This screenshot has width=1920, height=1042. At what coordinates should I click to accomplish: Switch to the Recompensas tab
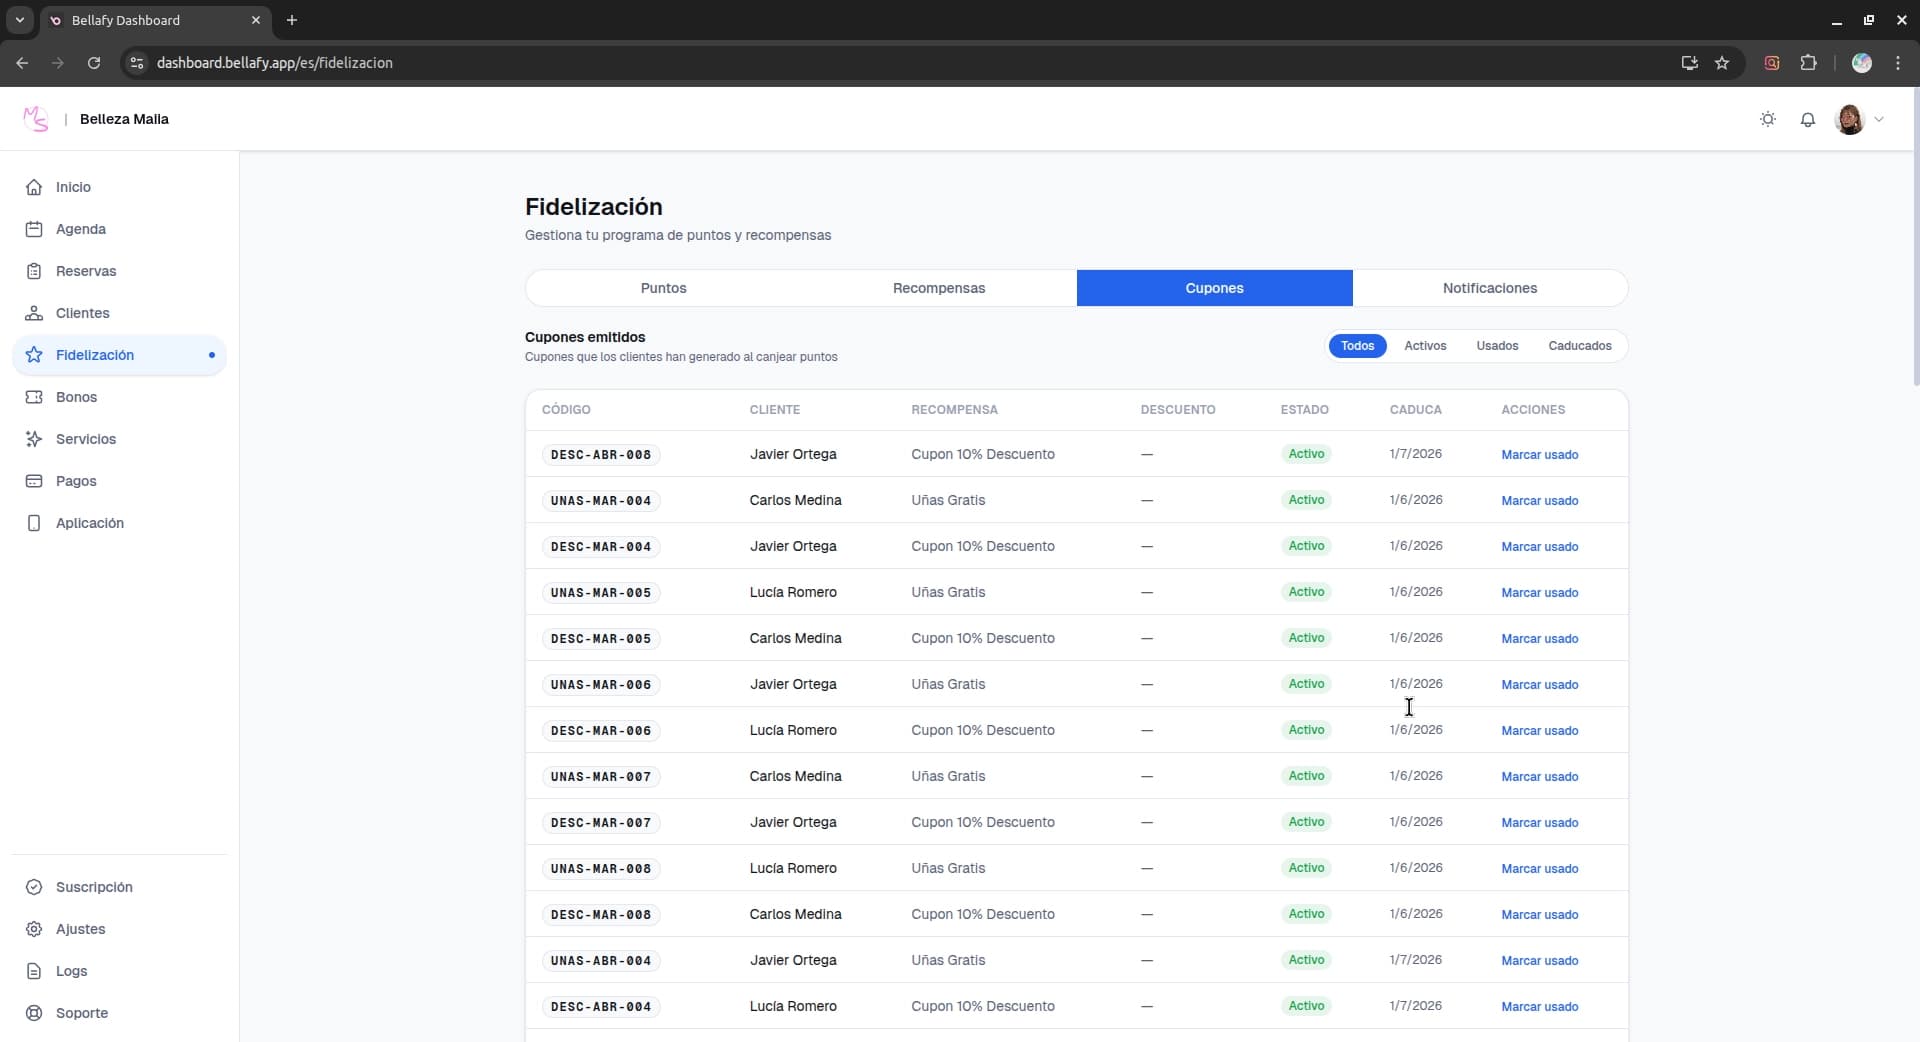(x=938, y=288)
